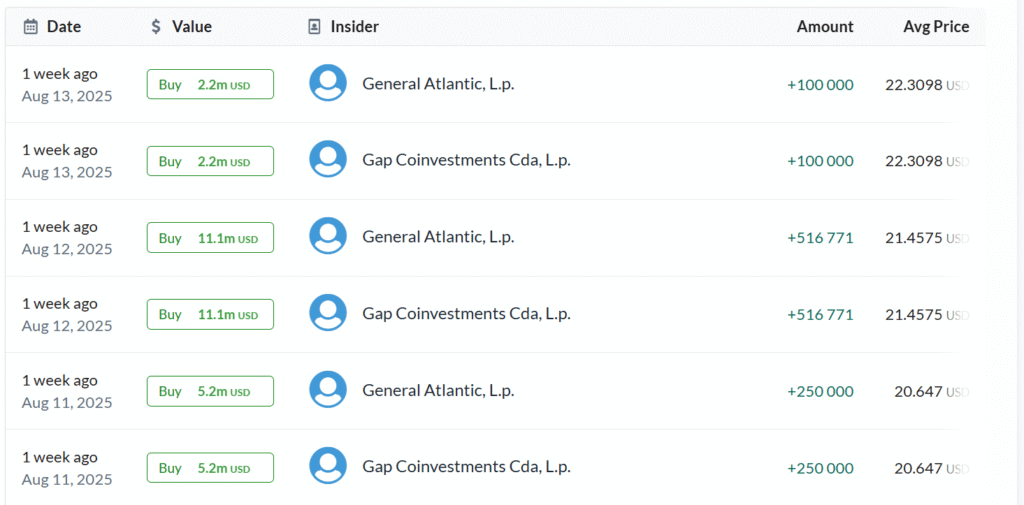Click Buy 11.1m badge for Gap Coinvestments
This screenshot has height=505, width=1024.
click(210, 315)
